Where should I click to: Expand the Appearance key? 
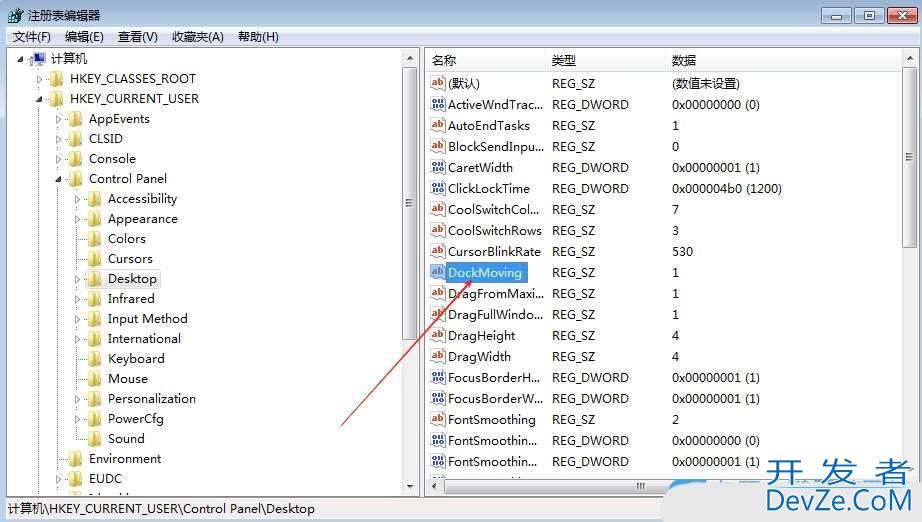pos(77,219)
